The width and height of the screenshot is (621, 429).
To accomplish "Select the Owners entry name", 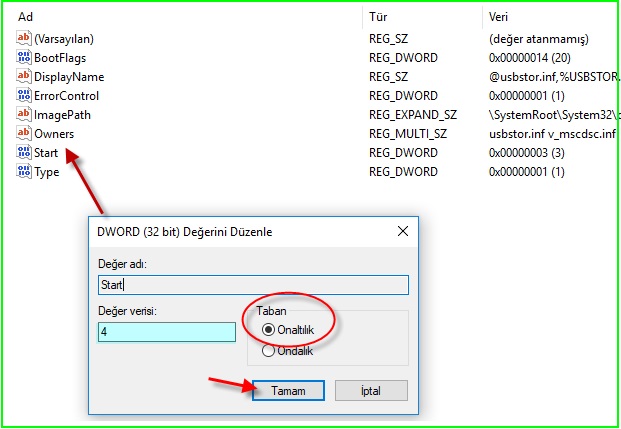I will (54, 134).
